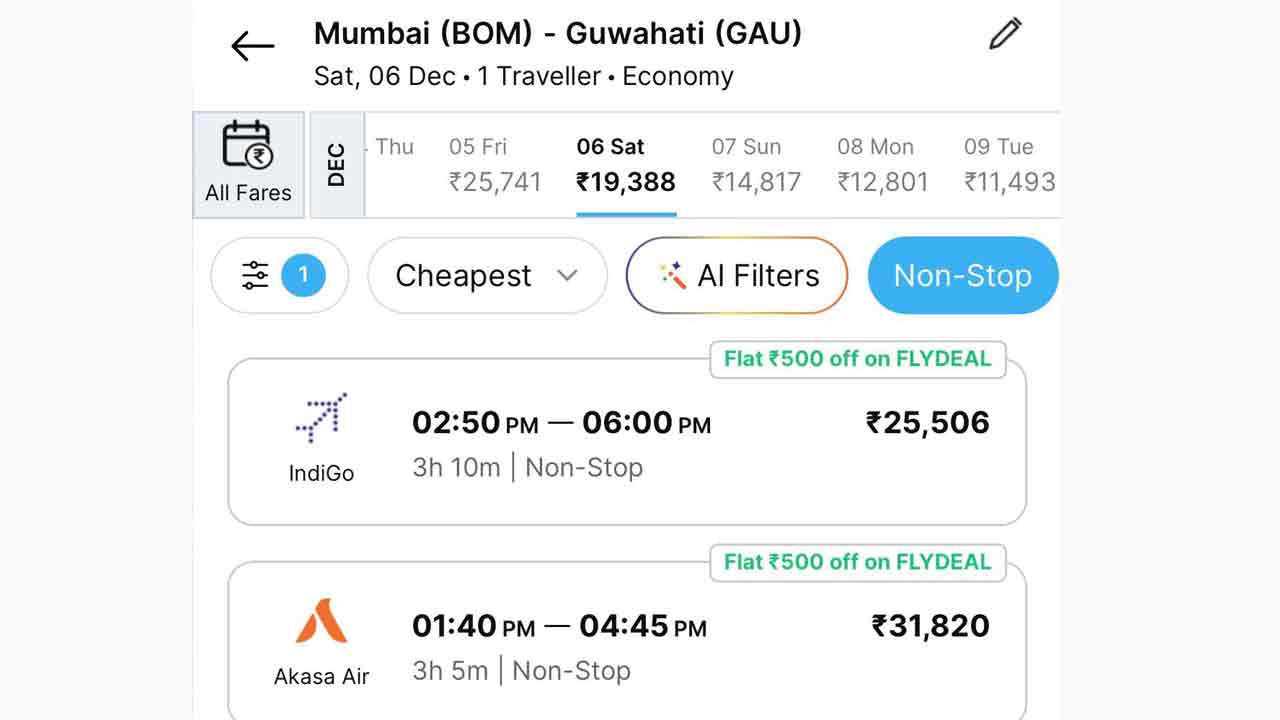Select the 05 Fri date tab
Screen dimensions: 1280x720
[494, 165]
